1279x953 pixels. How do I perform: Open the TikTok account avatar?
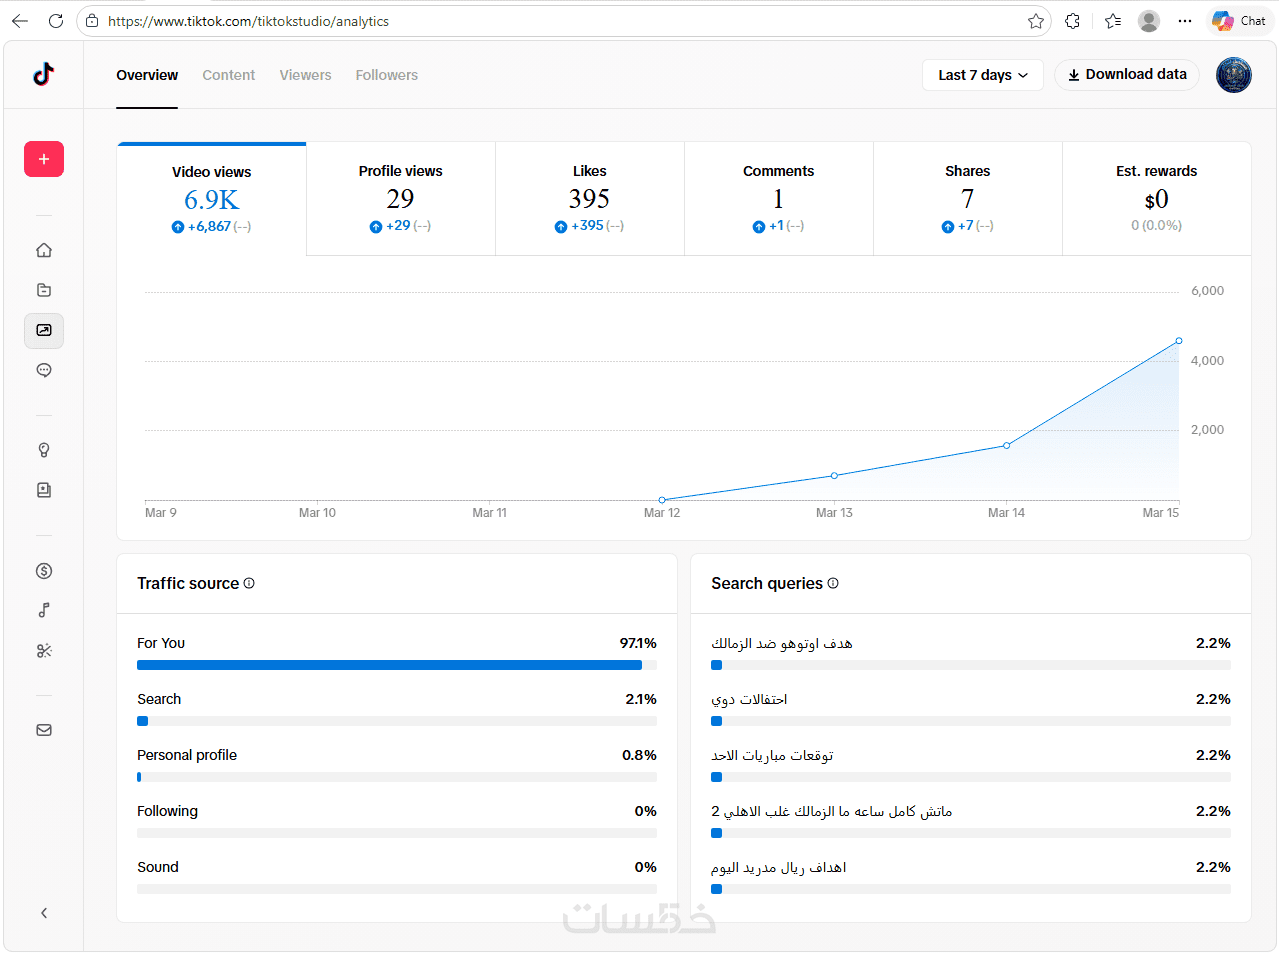(x=1234, y=75)
